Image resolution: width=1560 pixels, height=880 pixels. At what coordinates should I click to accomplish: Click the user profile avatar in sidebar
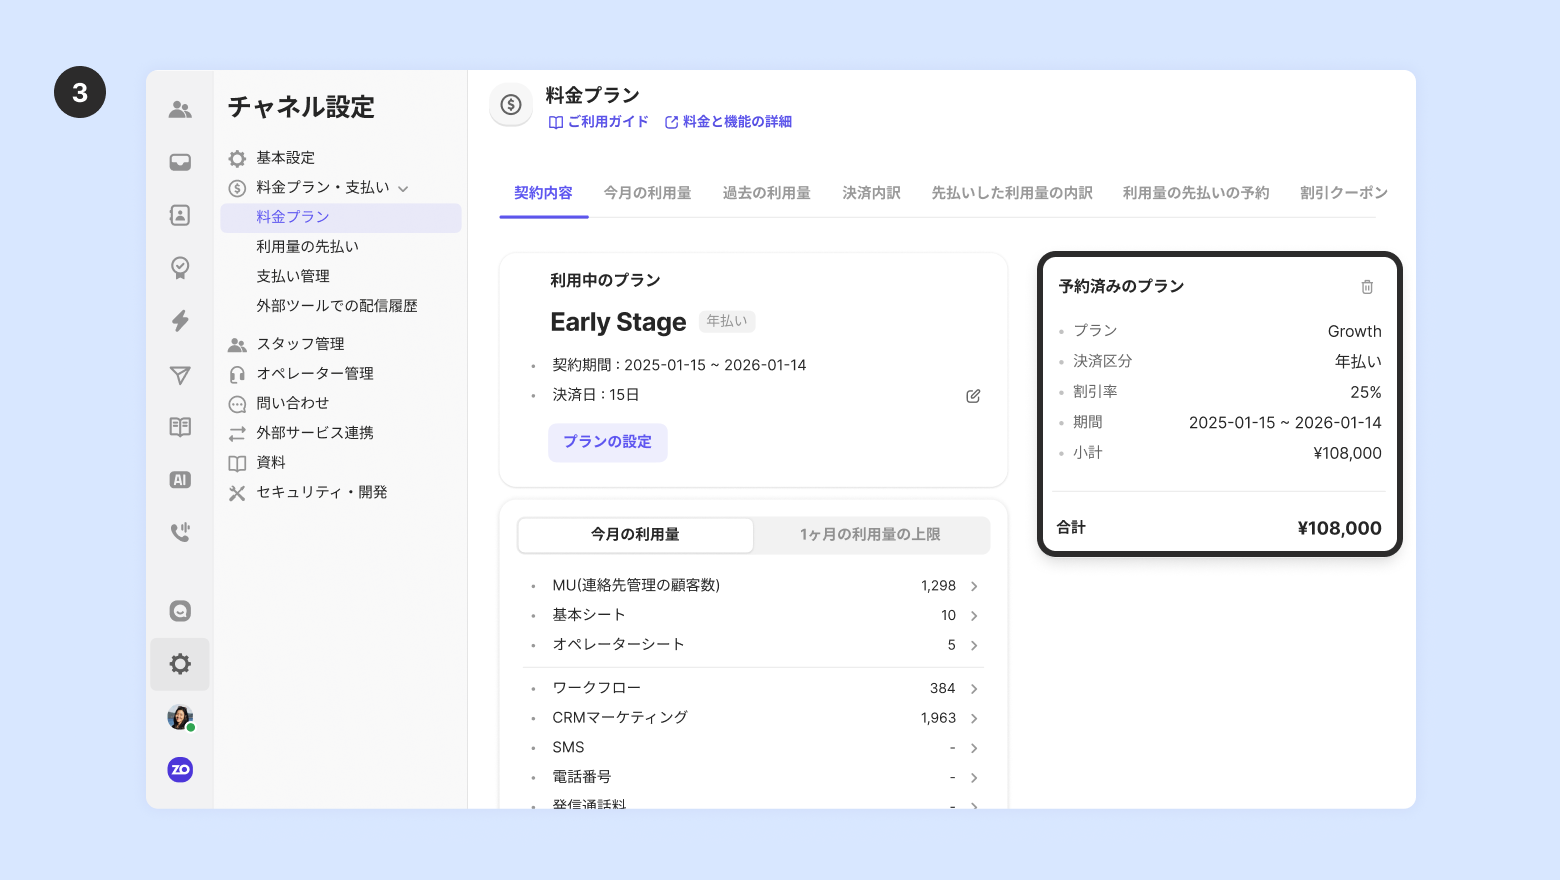pyautogui.click(x=180, y=717)
